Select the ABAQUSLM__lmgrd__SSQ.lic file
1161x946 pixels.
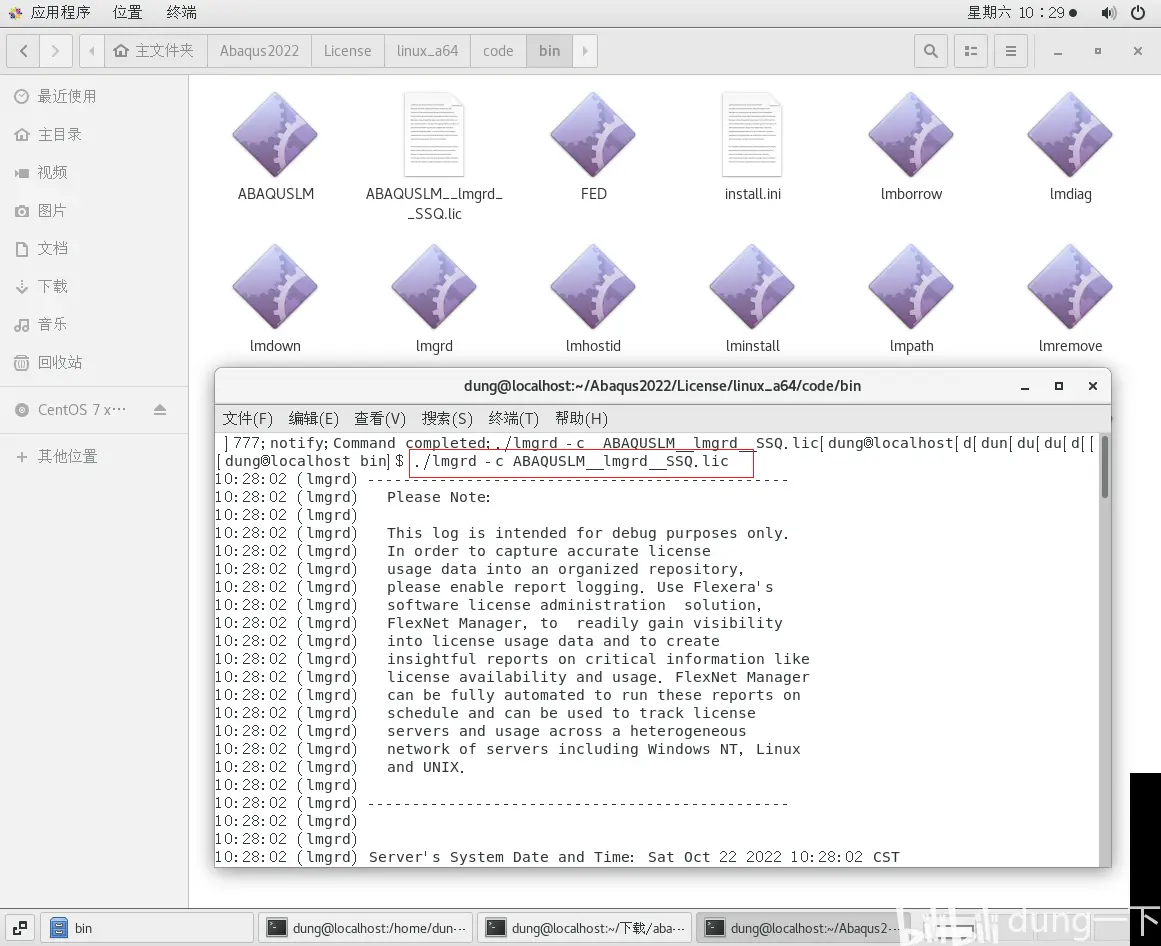click(x=434, y=135)
